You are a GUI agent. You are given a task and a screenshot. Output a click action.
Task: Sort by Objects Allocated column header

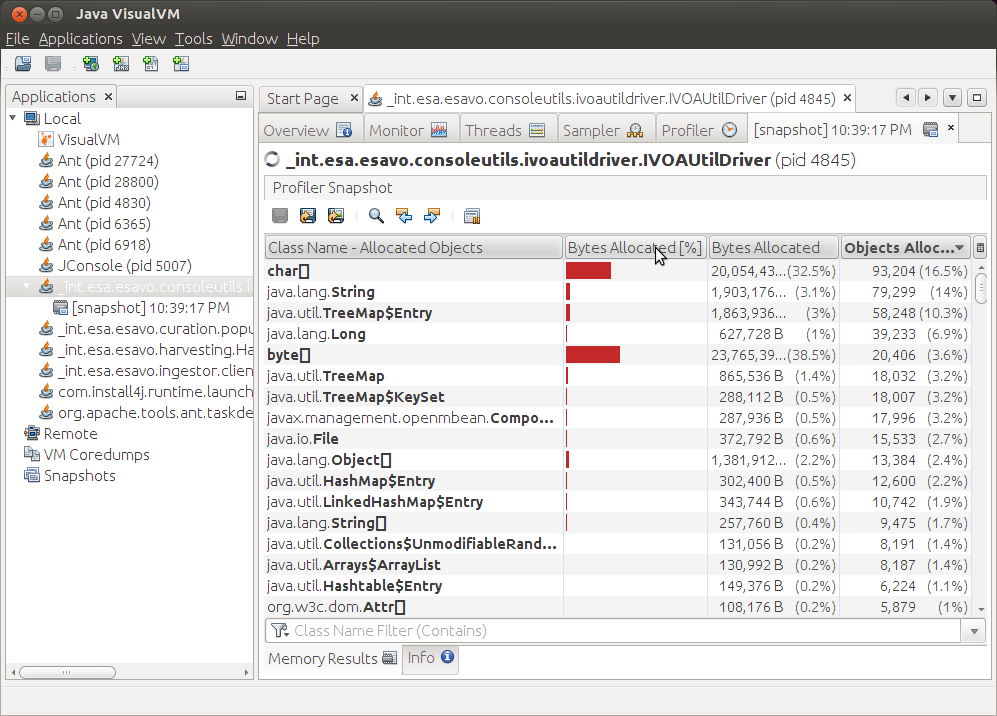(x=905, y=247)
